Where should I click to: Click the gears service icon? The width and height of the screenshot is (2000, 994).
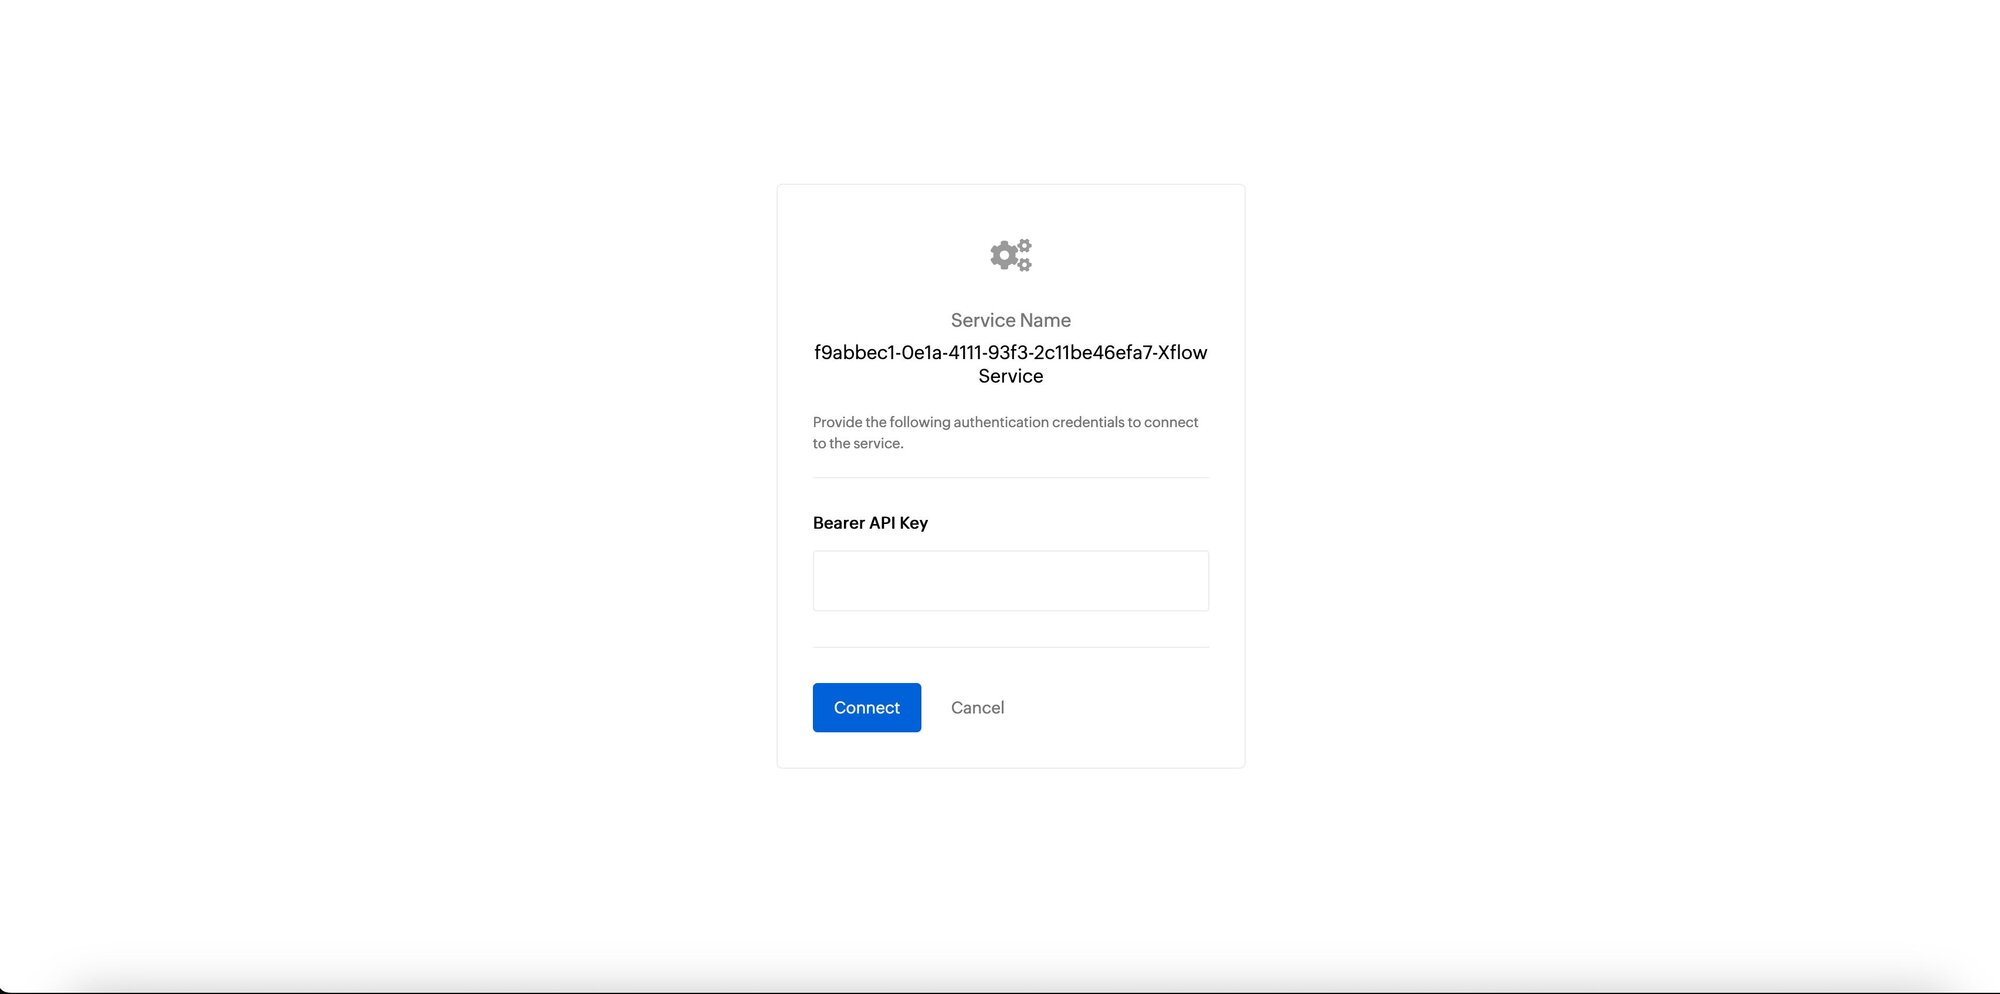pyautogui.click(x=1011, y=255)
